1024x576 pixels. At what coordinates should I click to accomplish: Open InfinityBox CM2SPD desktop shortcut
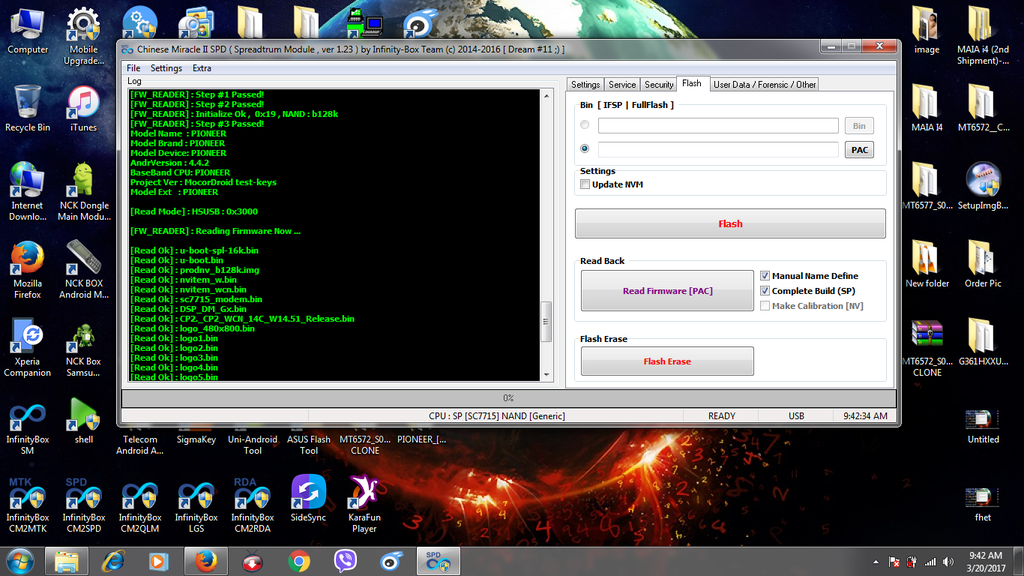pos(83,498)
